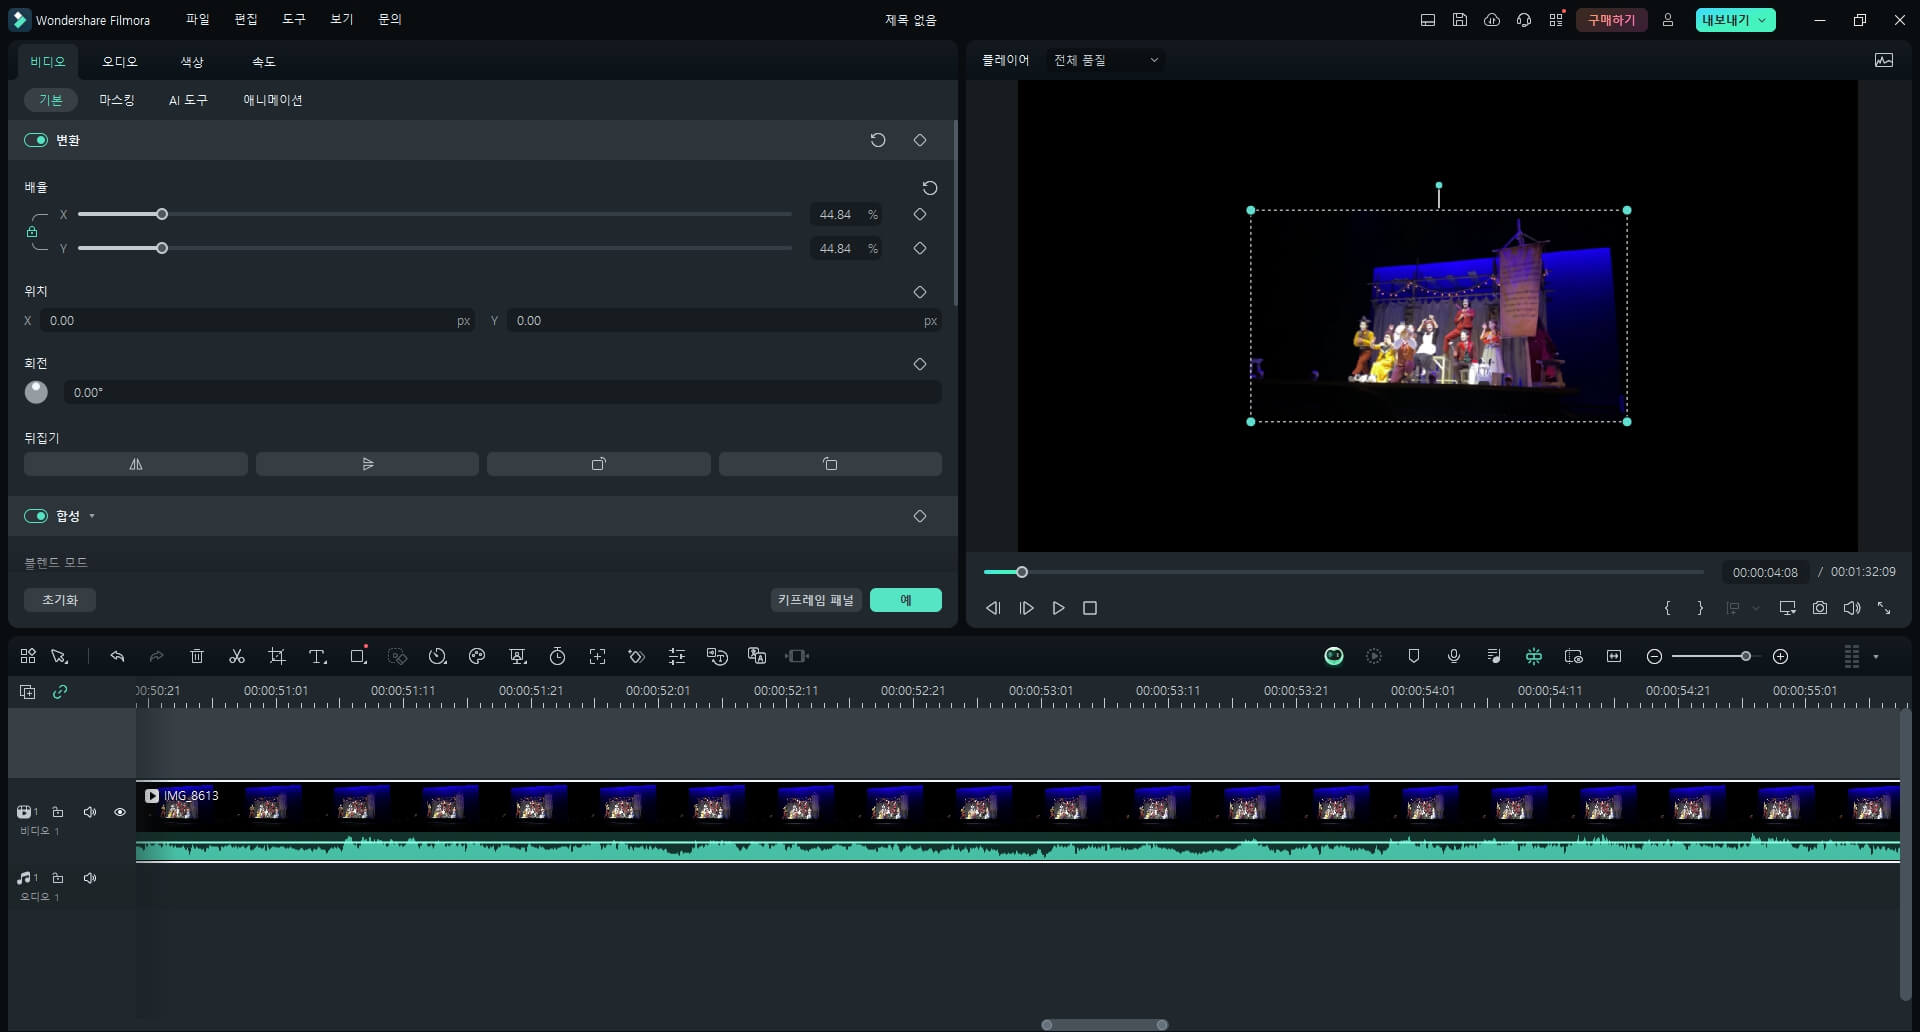Click the 키프레임 패널 button
1920x1032 pixels.
(x=816, y=600)
